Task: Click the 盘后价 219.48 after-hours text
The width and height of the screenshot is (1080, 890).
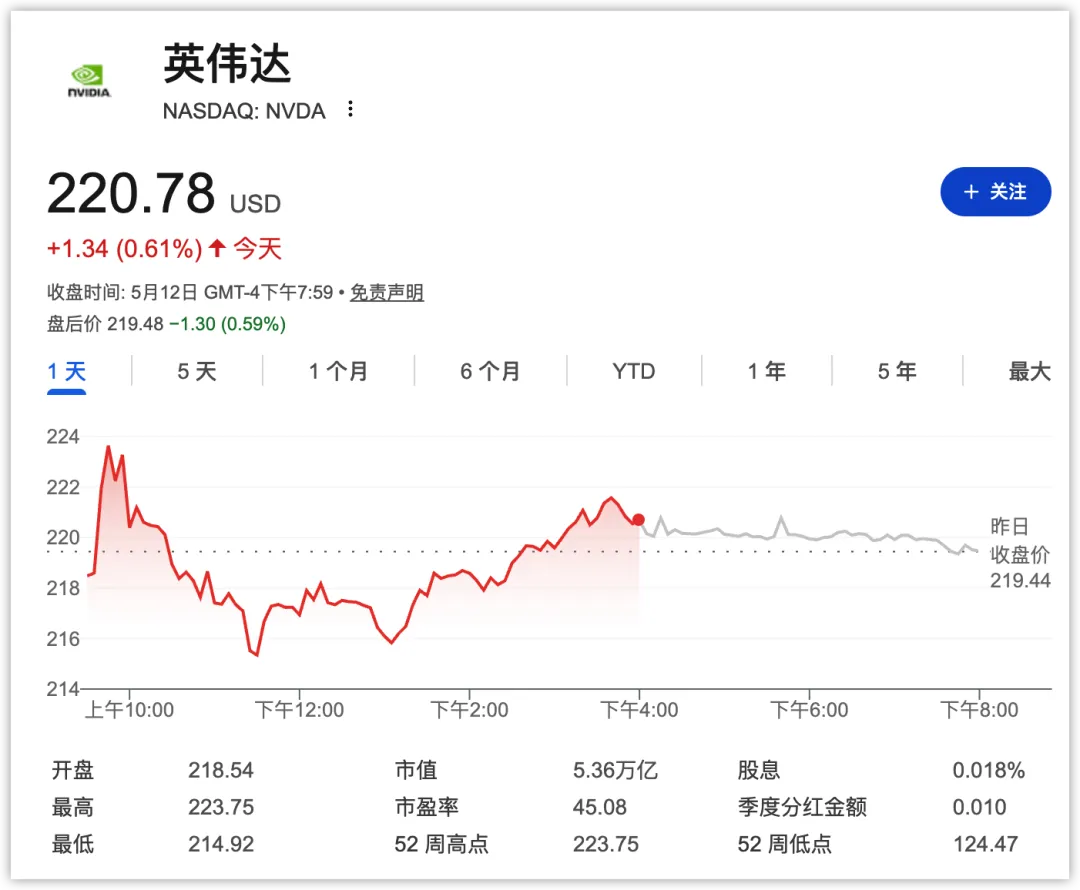Action: pyautogui.click(x=105, y=324)
